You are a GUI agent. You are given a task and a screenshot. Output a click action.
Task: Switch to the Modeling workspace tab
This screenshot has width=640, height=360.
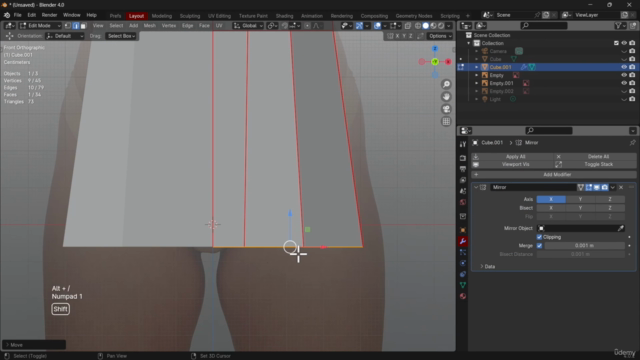tap(162, 16)
